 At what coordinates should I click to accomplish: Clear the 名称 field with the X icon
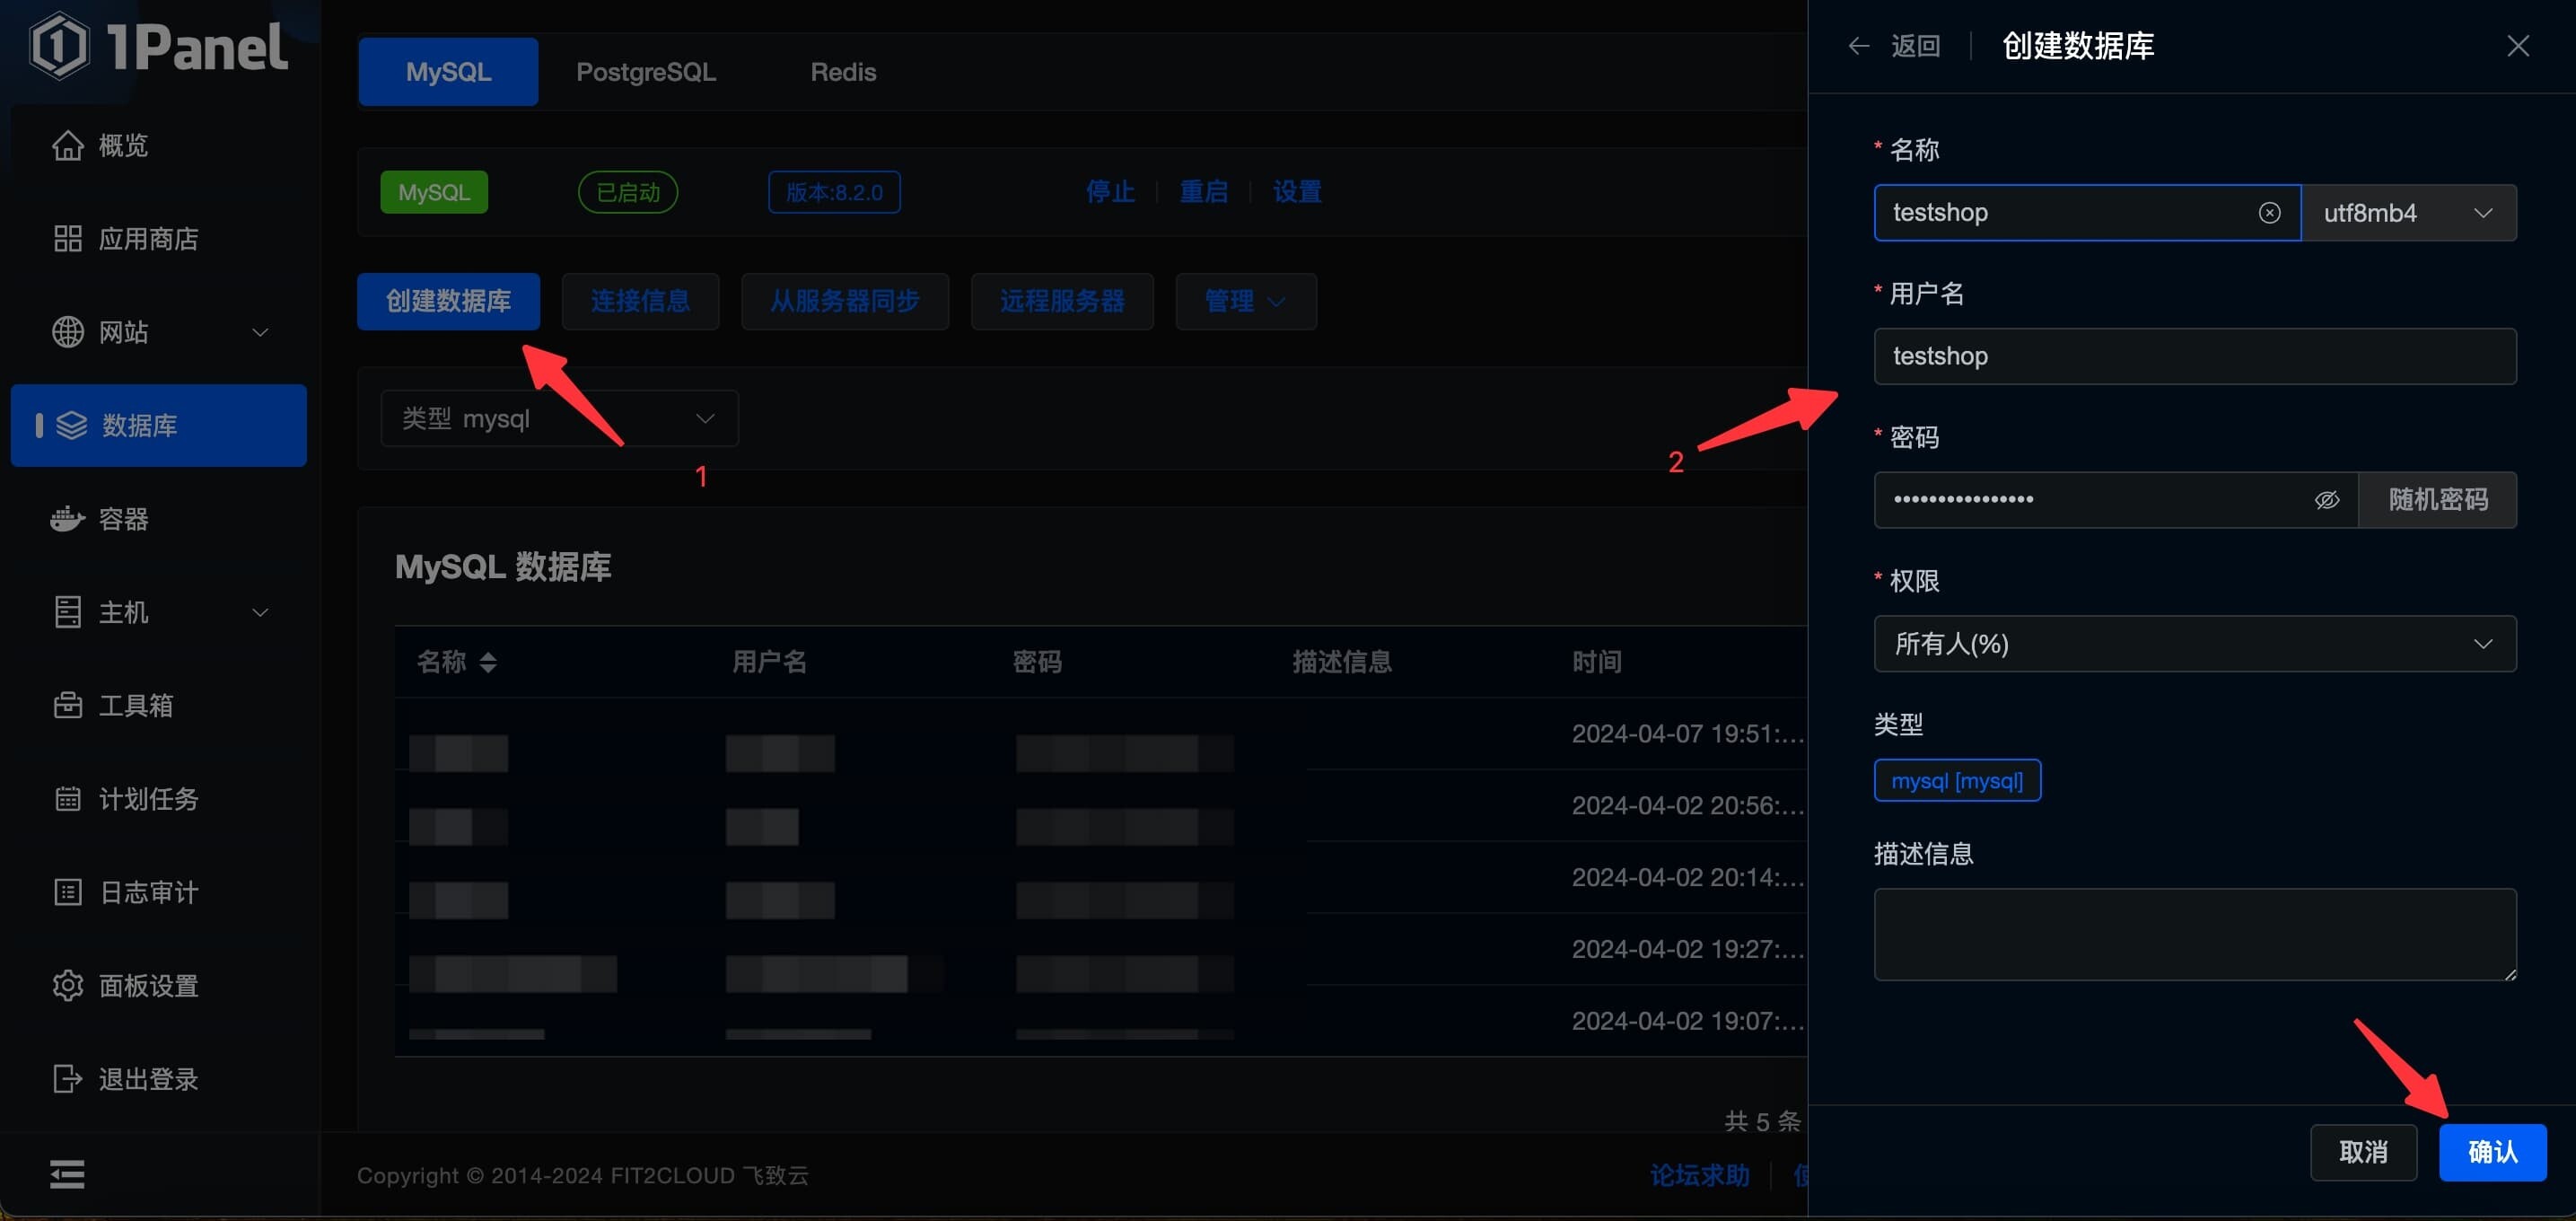[2269, 213]
